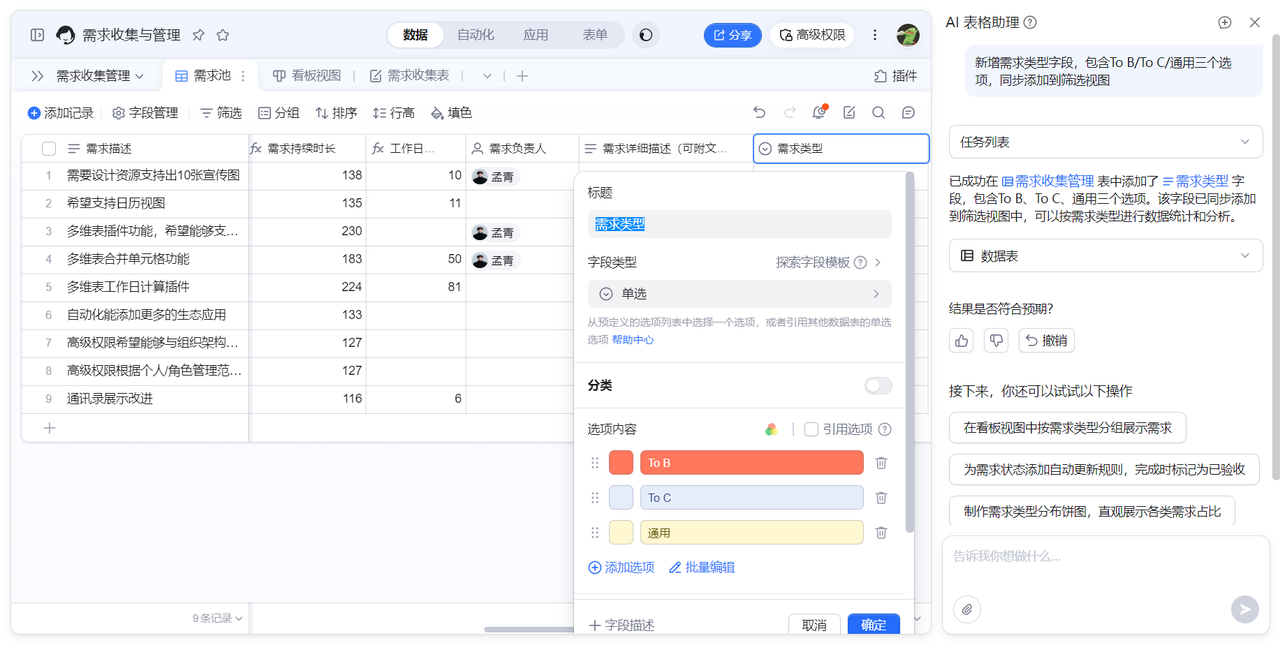Click the thumbs up feedback icon

click(962, 341)
